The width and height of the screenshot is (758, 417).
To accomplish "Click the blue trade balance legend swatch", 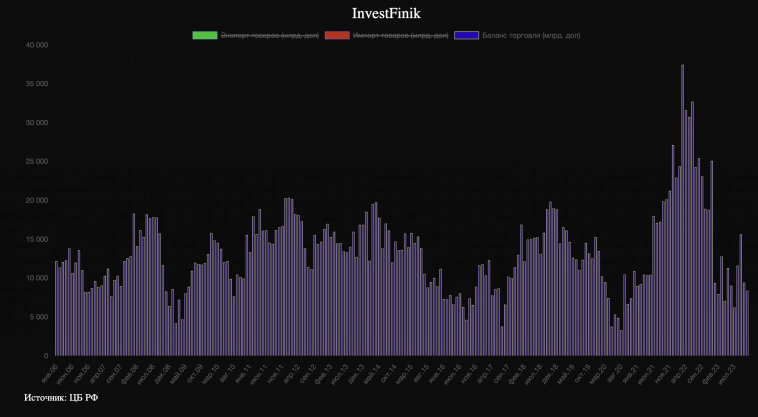I will click(x=466, y=35).
